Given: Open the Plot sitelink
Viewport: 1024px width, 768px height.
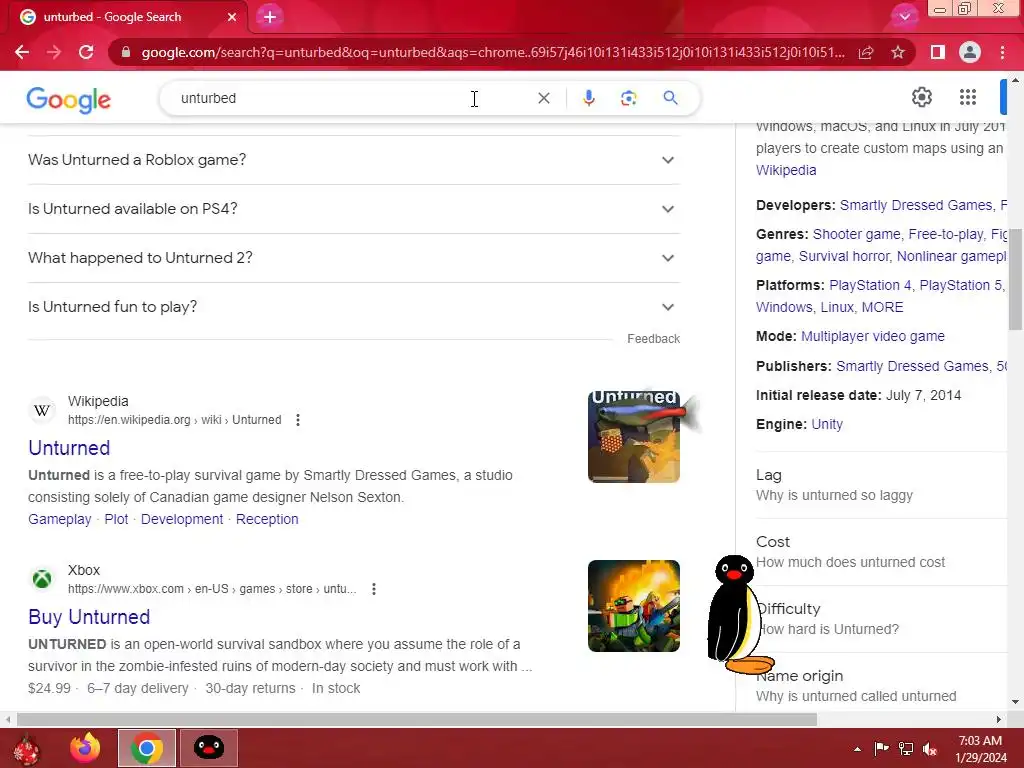Looking at the screenshot, I should (116, 519).
